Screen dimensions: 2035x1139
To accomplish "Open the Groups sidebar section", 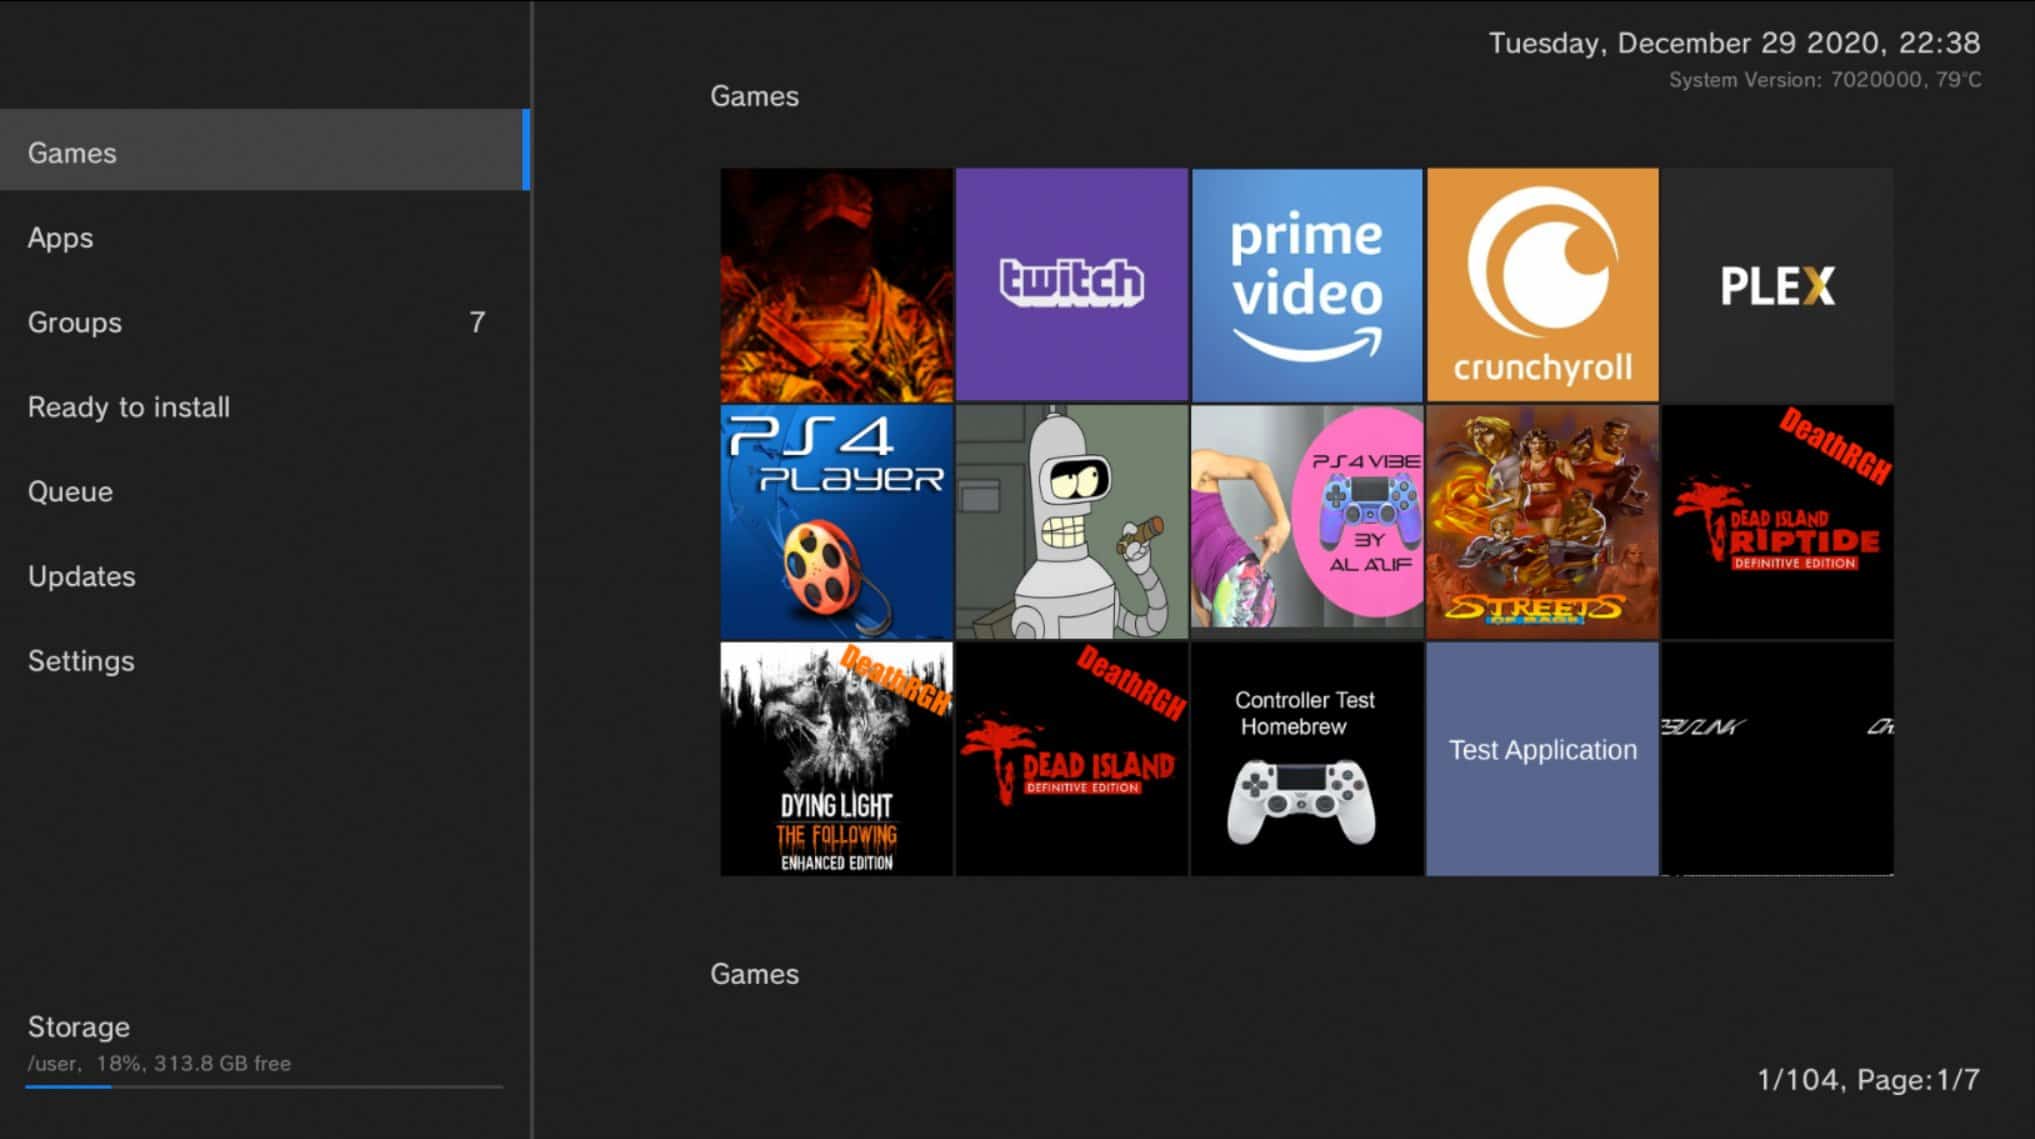I will point(75,322).
